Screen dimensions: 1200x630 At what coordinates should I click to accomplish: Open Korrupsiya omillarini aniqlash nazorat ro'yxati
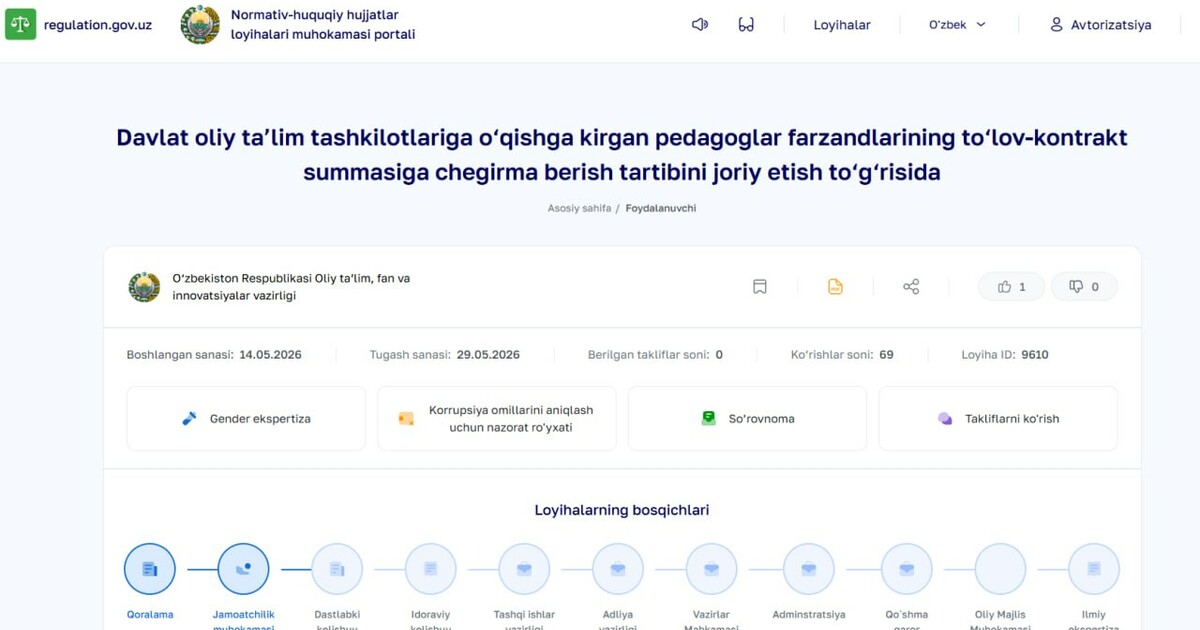click(x=497, y=419)
